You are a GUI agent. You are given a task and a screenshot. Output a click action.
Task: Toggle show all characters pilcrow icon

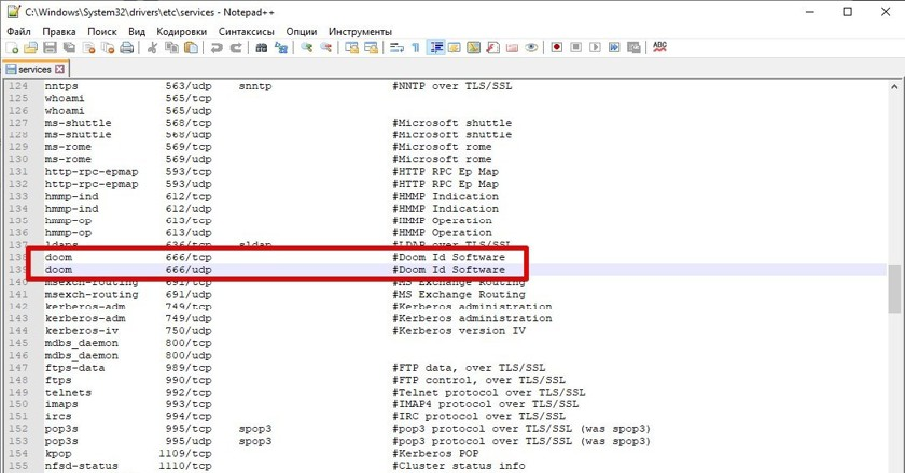416,48
